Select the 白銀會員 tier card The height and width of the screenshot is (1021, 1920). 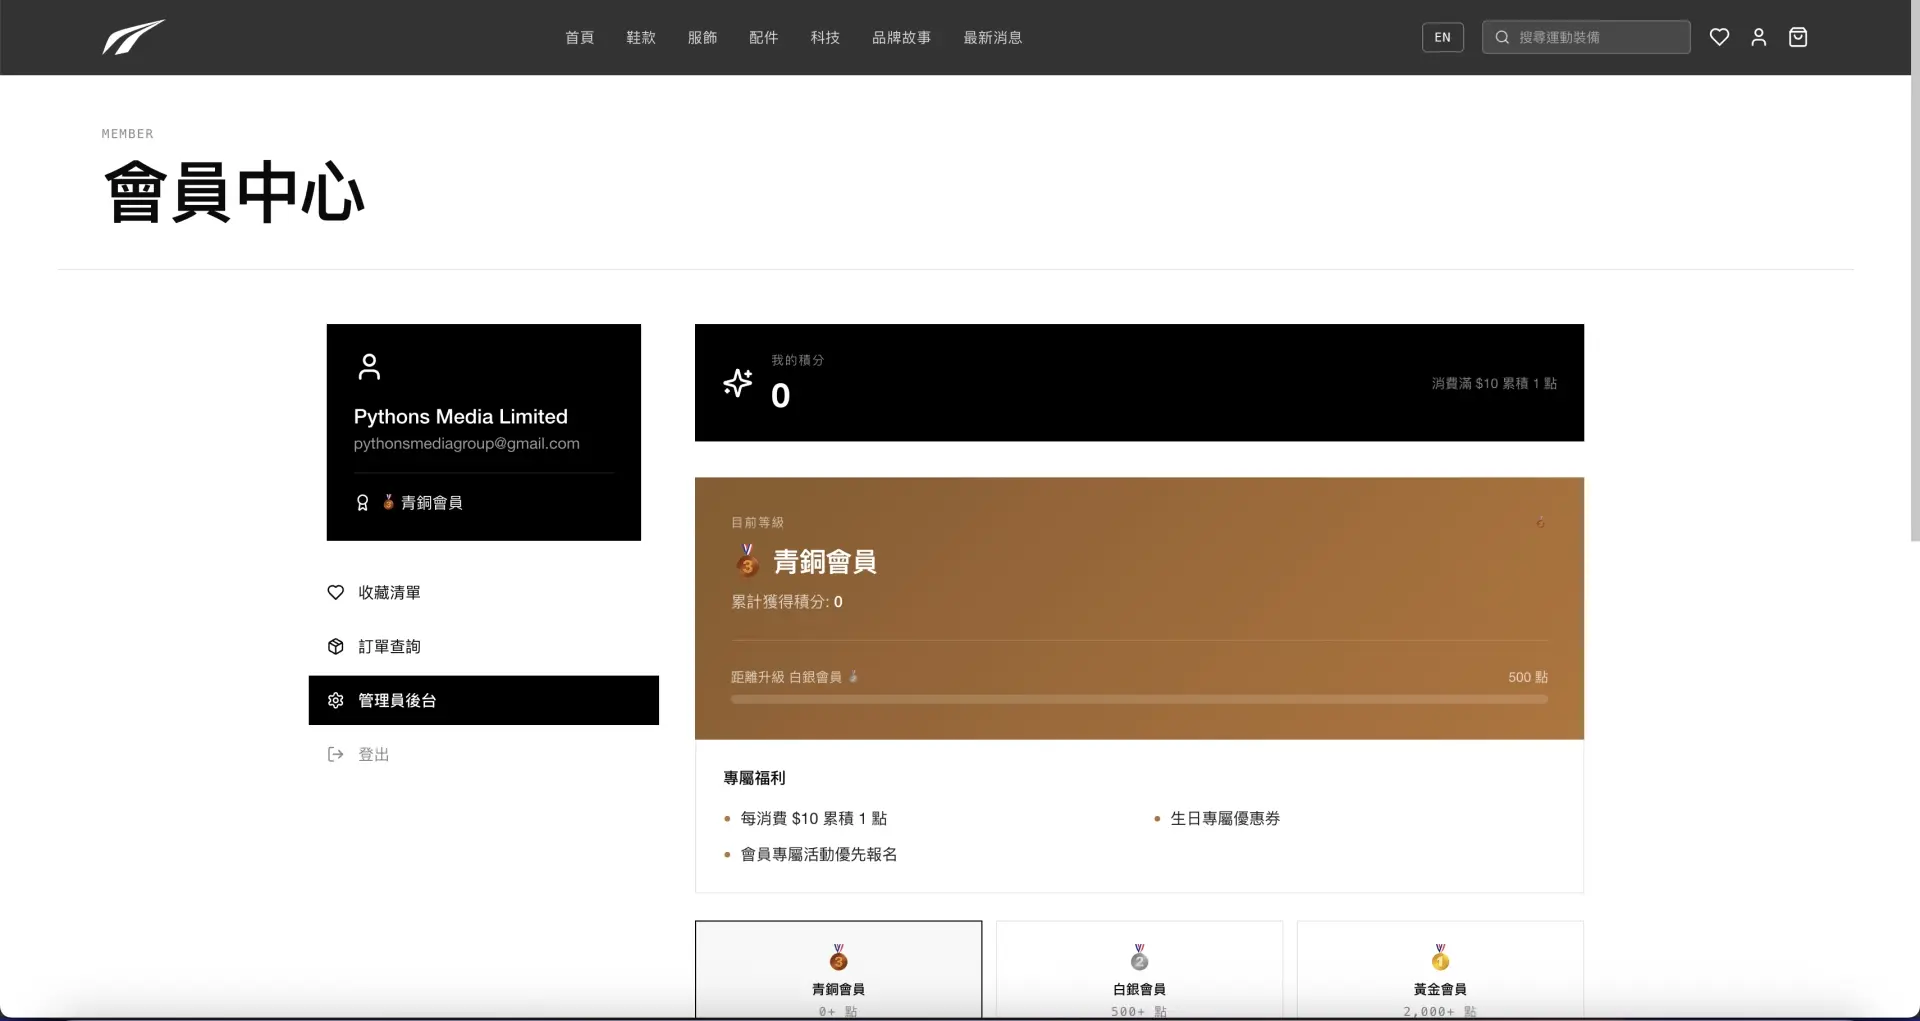(1139, 970)
